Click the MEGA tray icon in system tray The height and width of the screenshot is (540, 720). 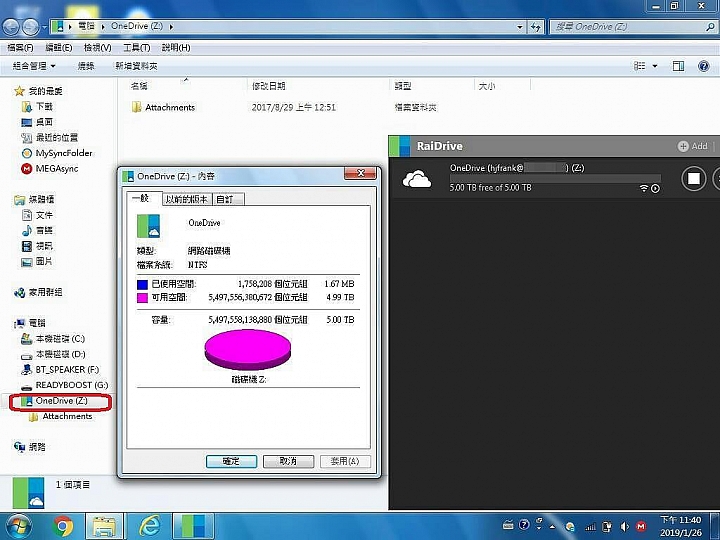point(641,526)
